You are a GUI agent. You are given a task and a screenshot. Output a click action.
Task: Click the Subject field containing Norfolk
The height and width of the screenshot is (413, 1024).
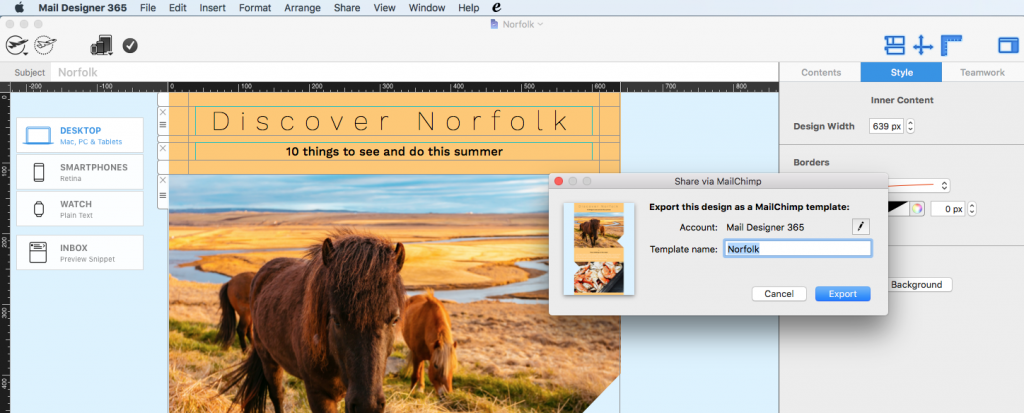pyautogui.click(x=415, y=73)
